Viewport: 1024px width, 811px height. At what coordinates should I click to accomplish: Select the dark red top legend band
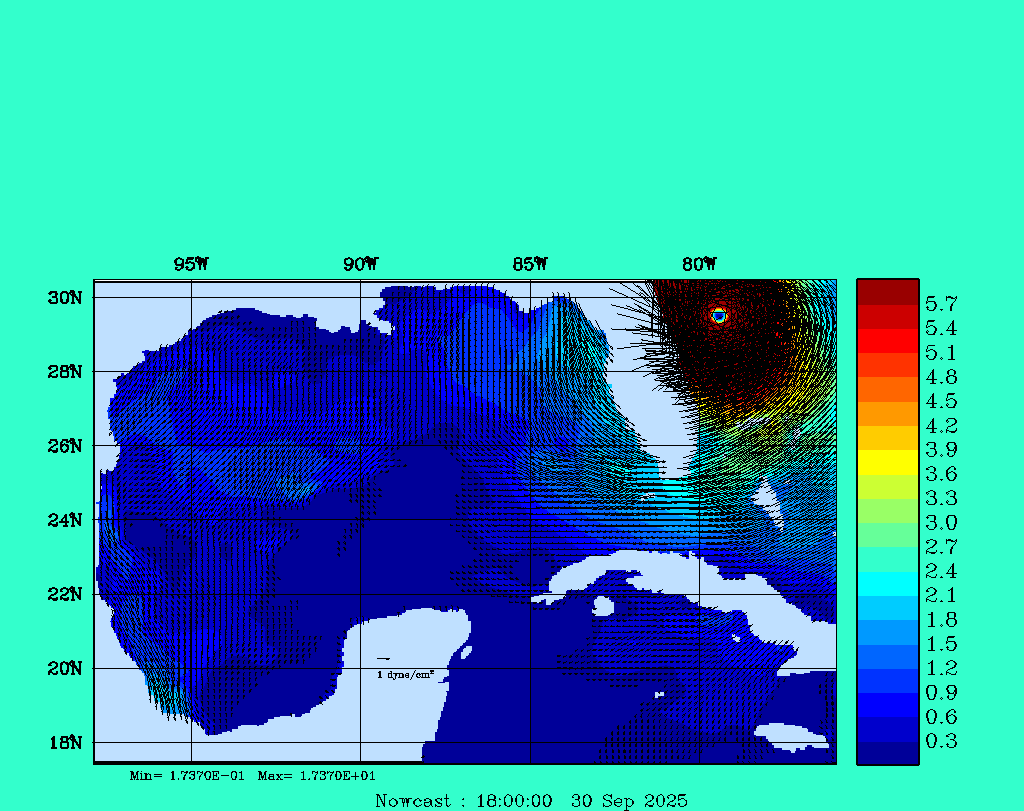[x=887, y=292]
